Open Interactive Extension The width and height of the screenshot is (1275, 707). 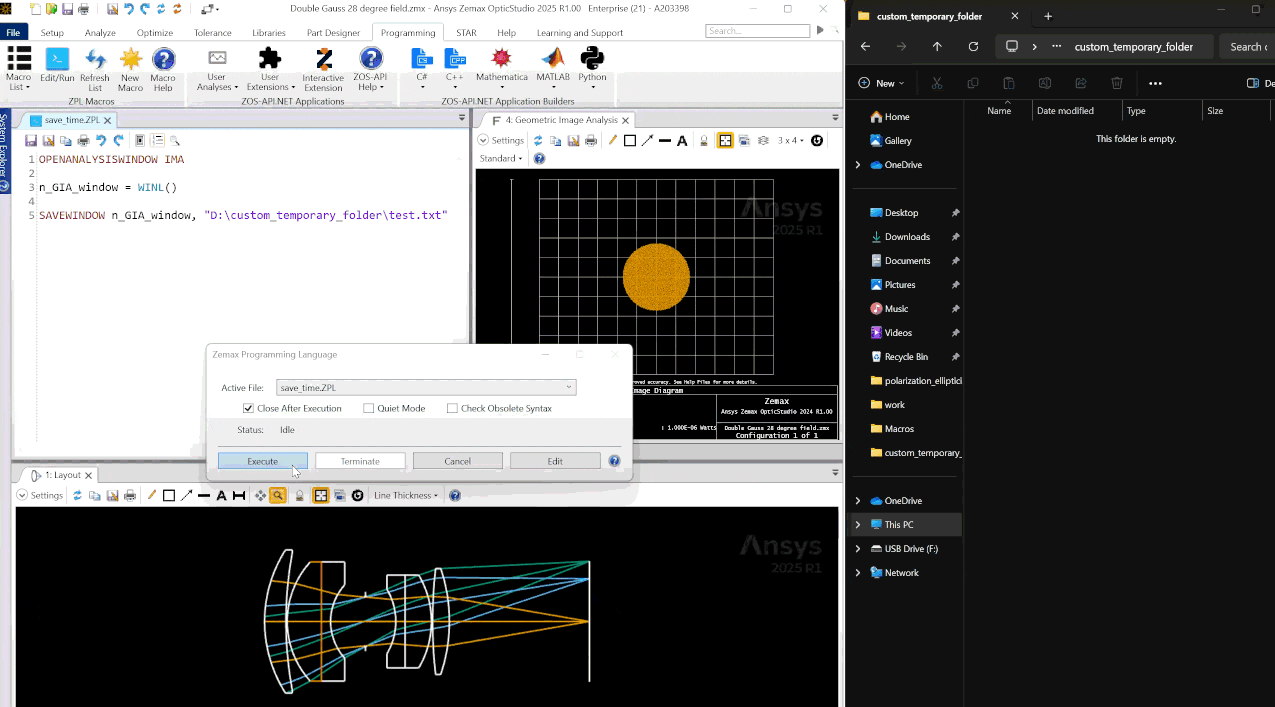coord(323,68)
